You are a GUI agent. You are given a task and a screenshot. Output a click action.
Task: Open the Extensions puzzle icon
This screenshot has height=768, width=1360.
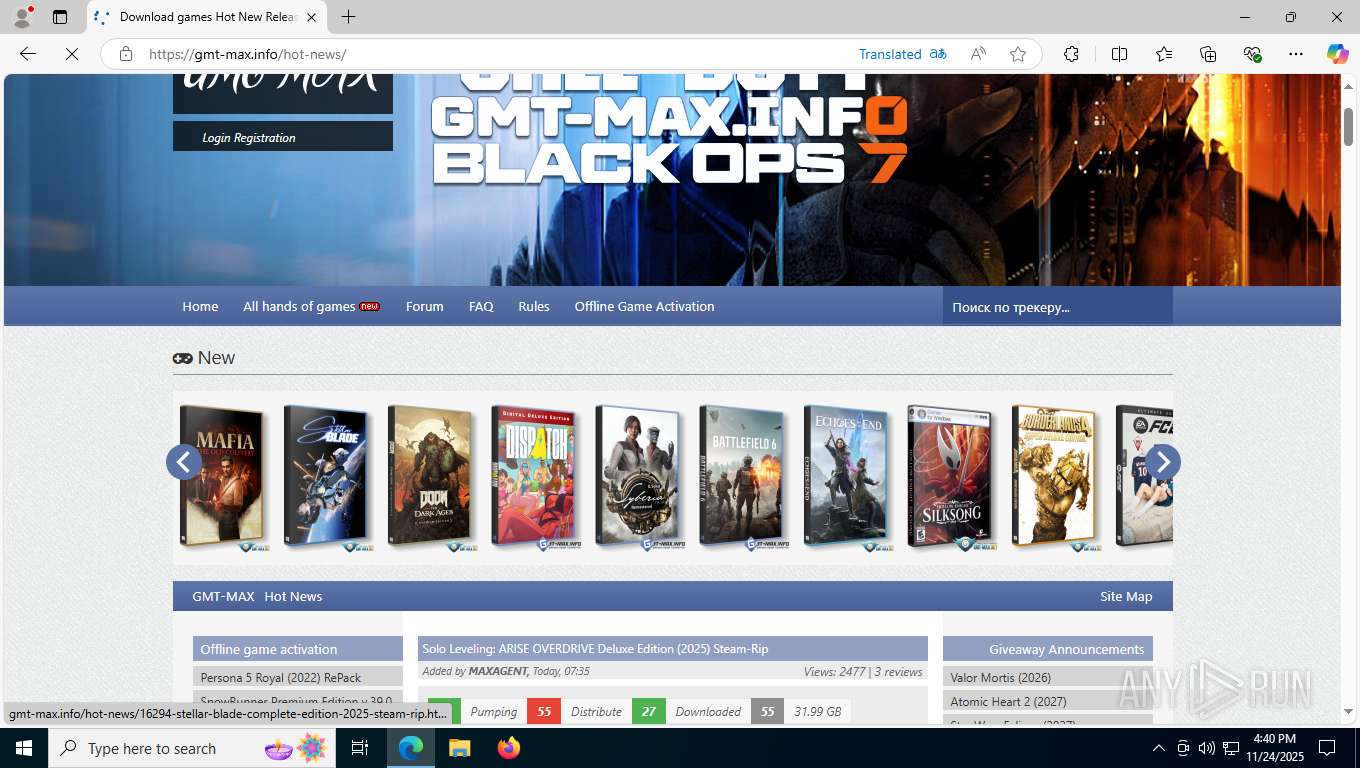tap(1071, 54)
